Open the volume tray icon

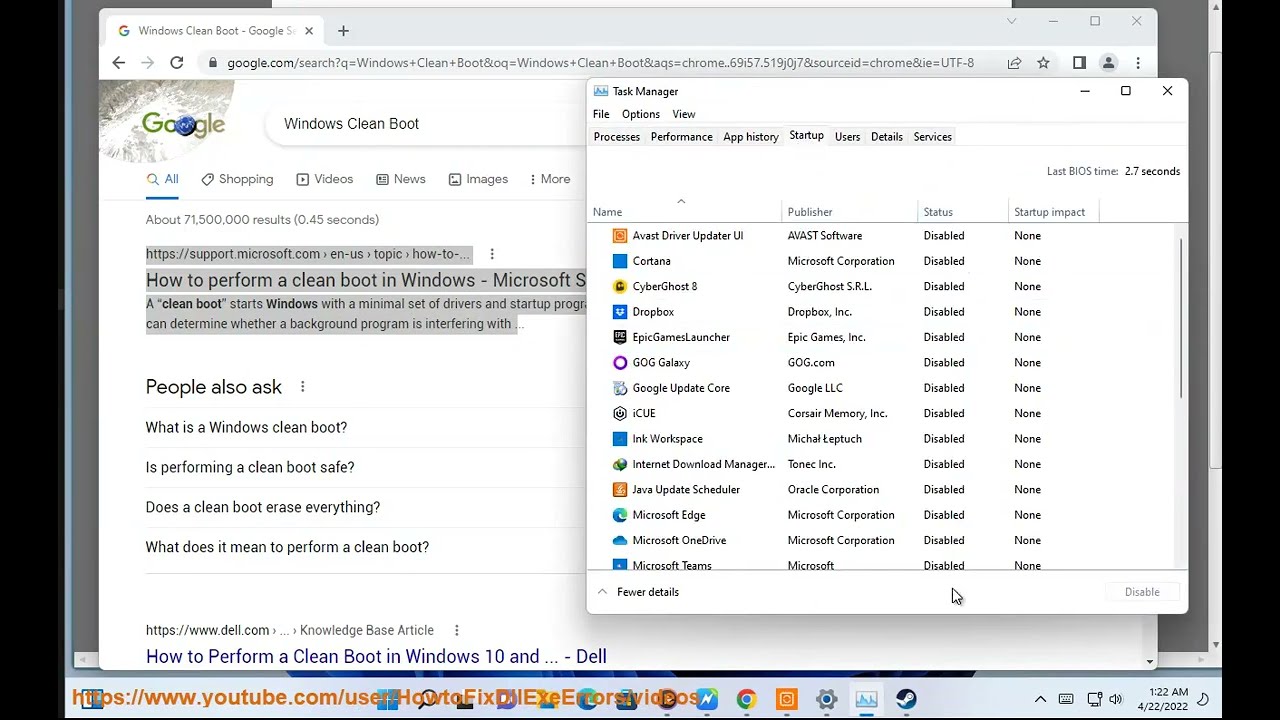[1116, 699]
